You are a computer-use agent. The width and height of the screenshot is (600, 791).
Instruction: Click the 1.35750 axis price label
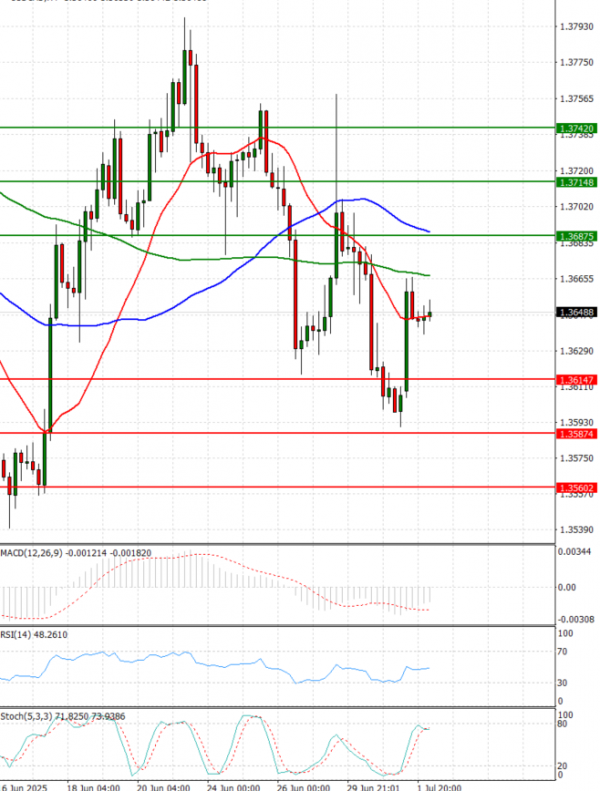[577, 458]
